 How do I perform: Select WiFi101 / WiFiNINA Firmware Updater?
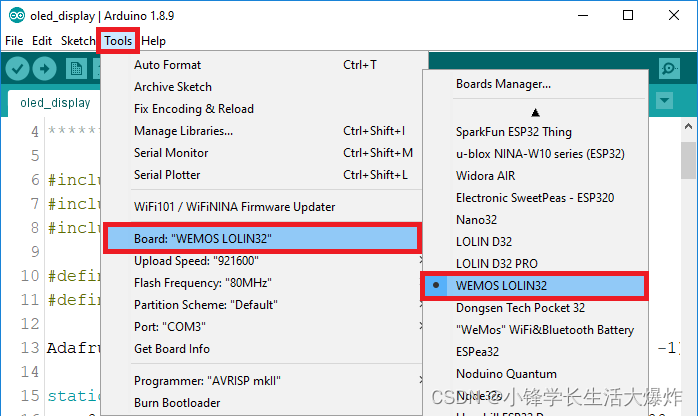262,207
